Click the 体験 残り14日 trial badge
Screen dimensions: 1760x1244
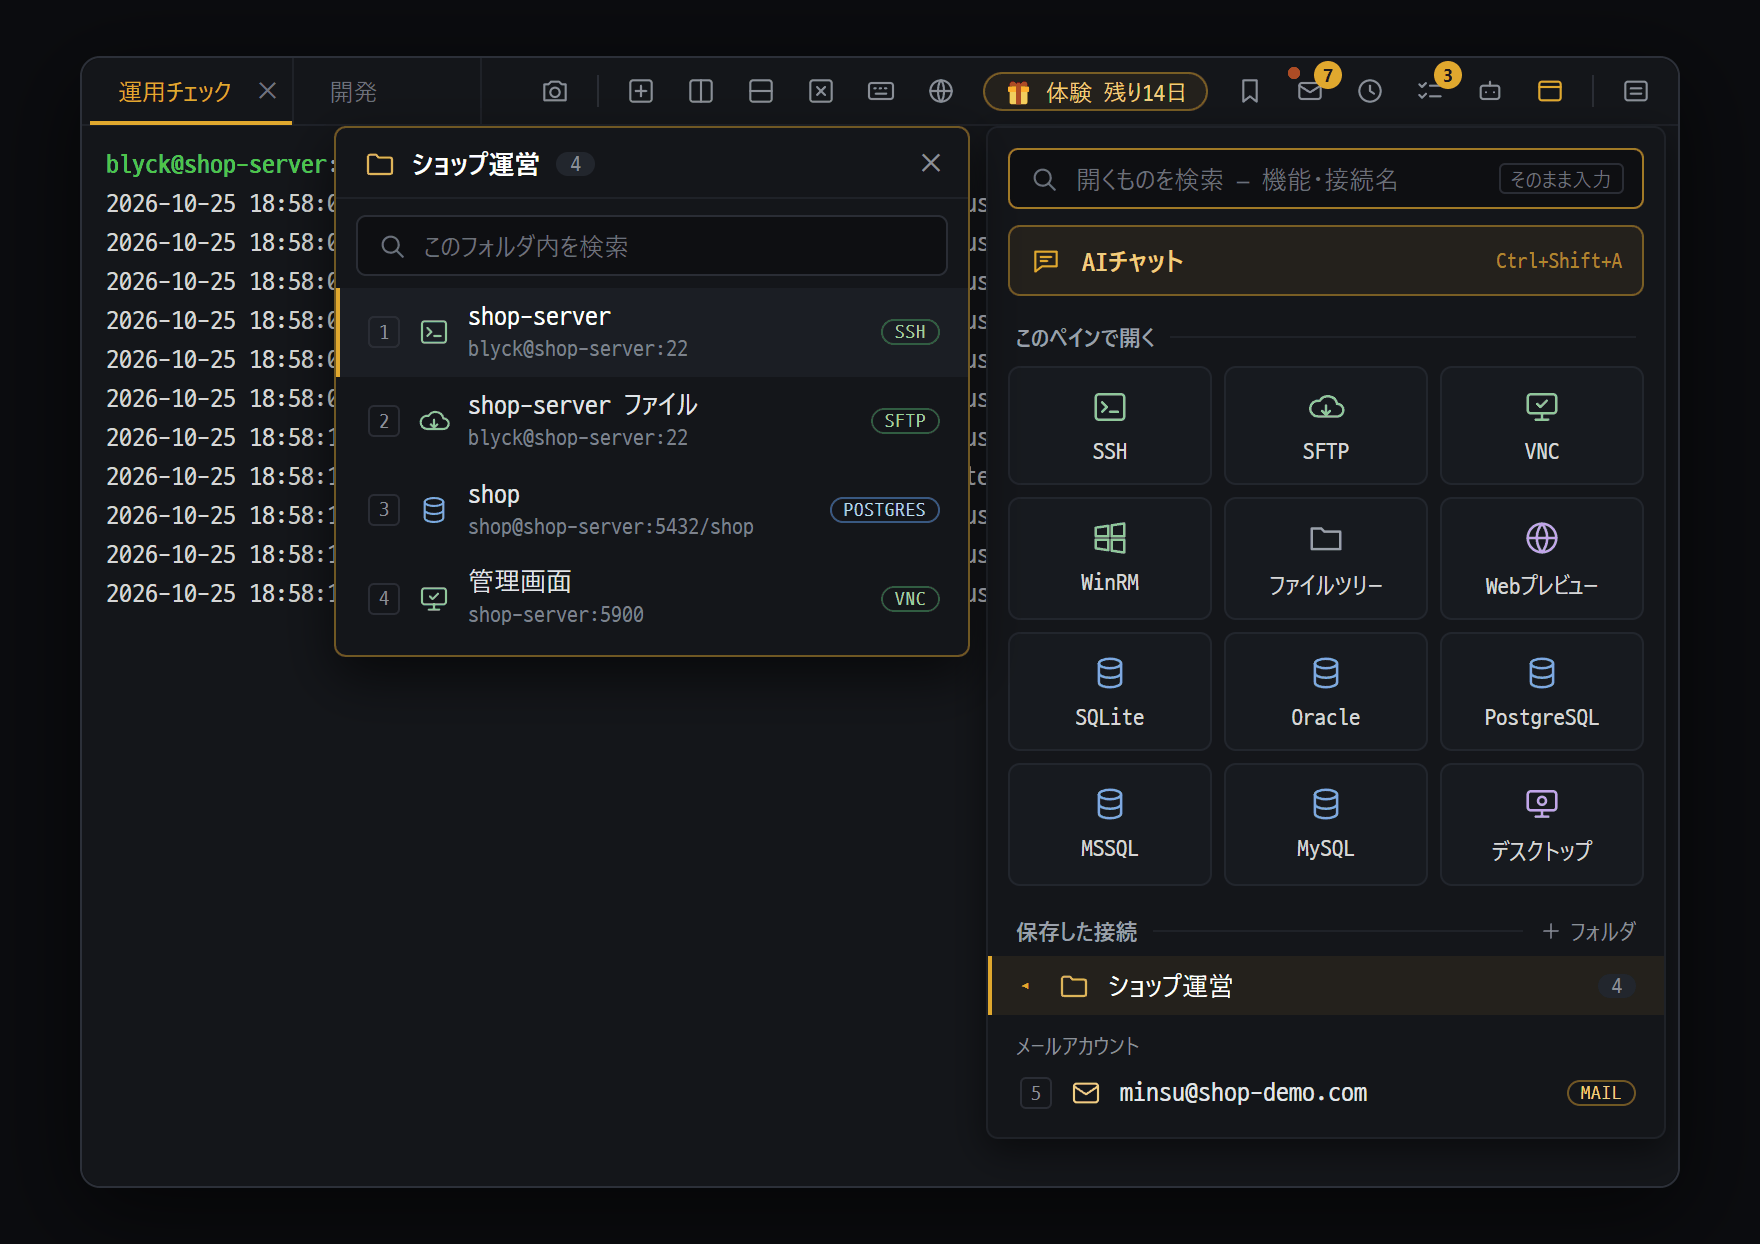click(1095, 92)
